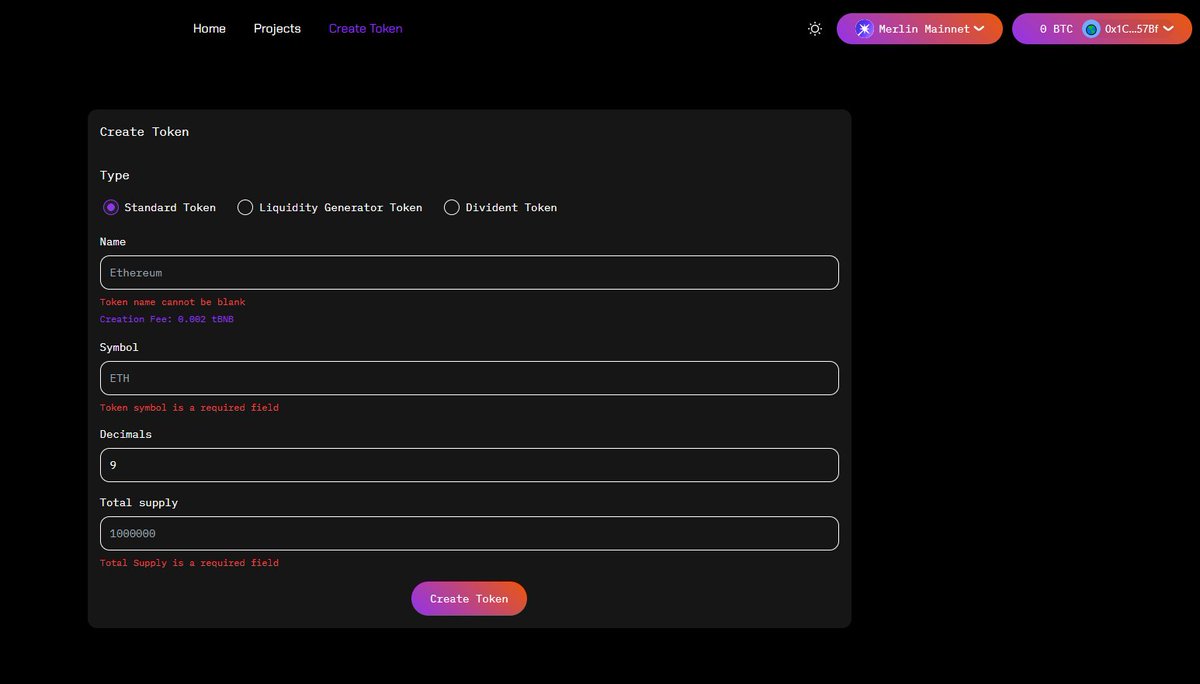Click 'Token symbol is a required field' message
This screenshot has width=1200, height=684.
(189, 408)
